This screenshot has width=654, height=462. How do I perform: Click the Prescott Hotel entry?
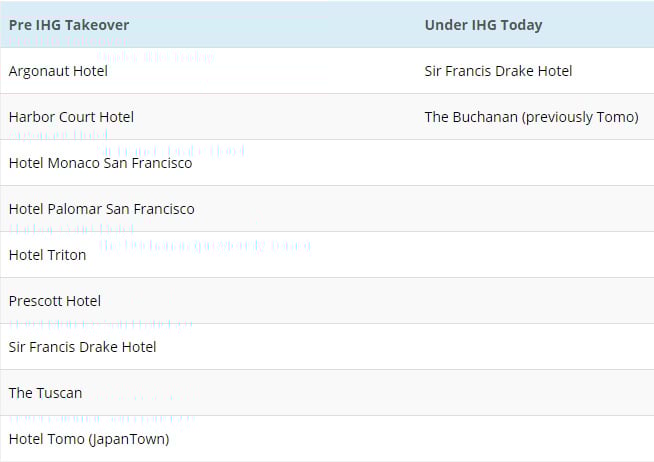point(55,301)
